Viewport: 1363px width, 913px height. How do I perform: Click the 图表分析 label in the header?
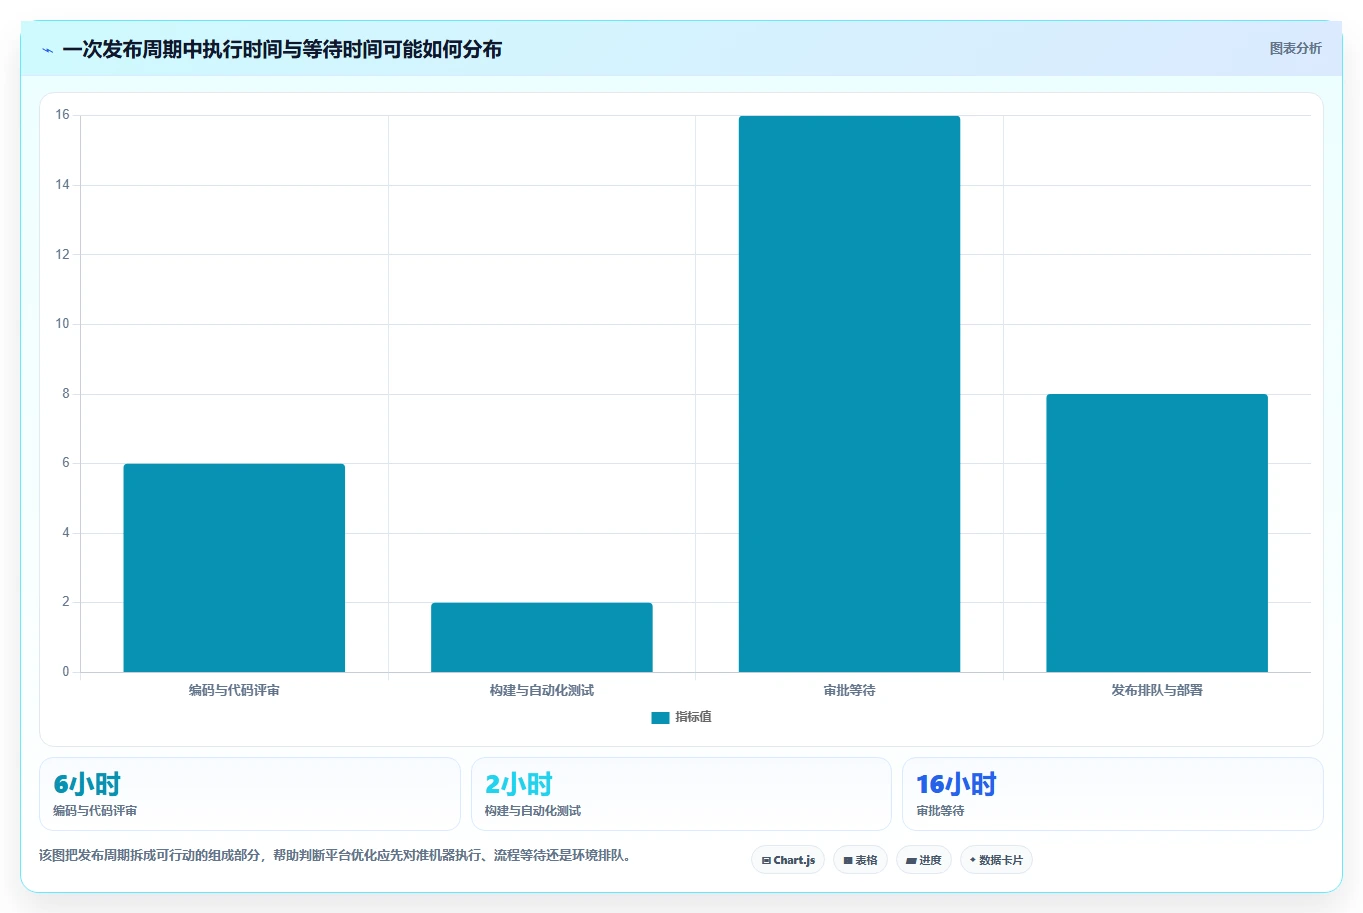[1295, 48]
